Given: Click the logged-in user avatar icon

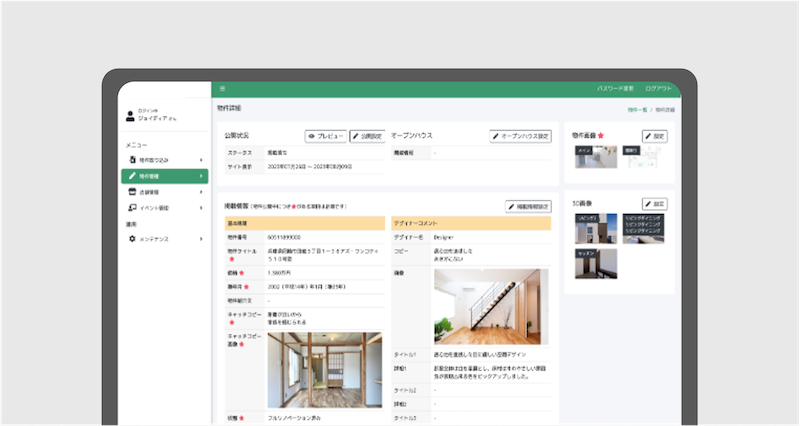Looking at the screenshot, I should pyautogui.click(x=130, y=116).
